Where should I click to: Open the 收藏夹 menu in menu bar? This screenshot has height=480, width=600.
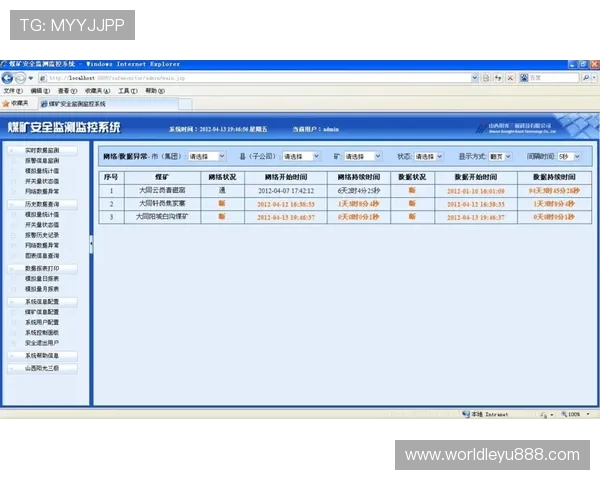97,91
